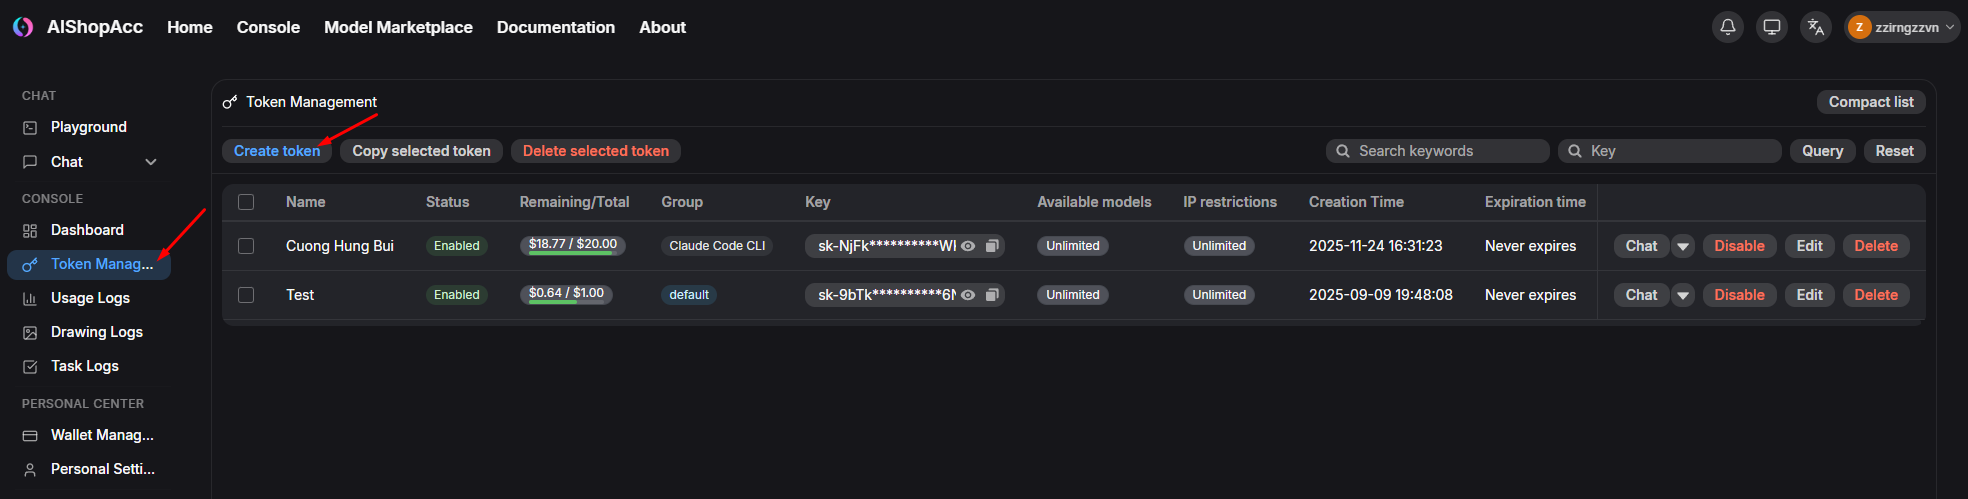Reveal the Cuong Hung Bui key with eye icon
The height and width of the screenshot is (499, 1968).
(968, 246)
